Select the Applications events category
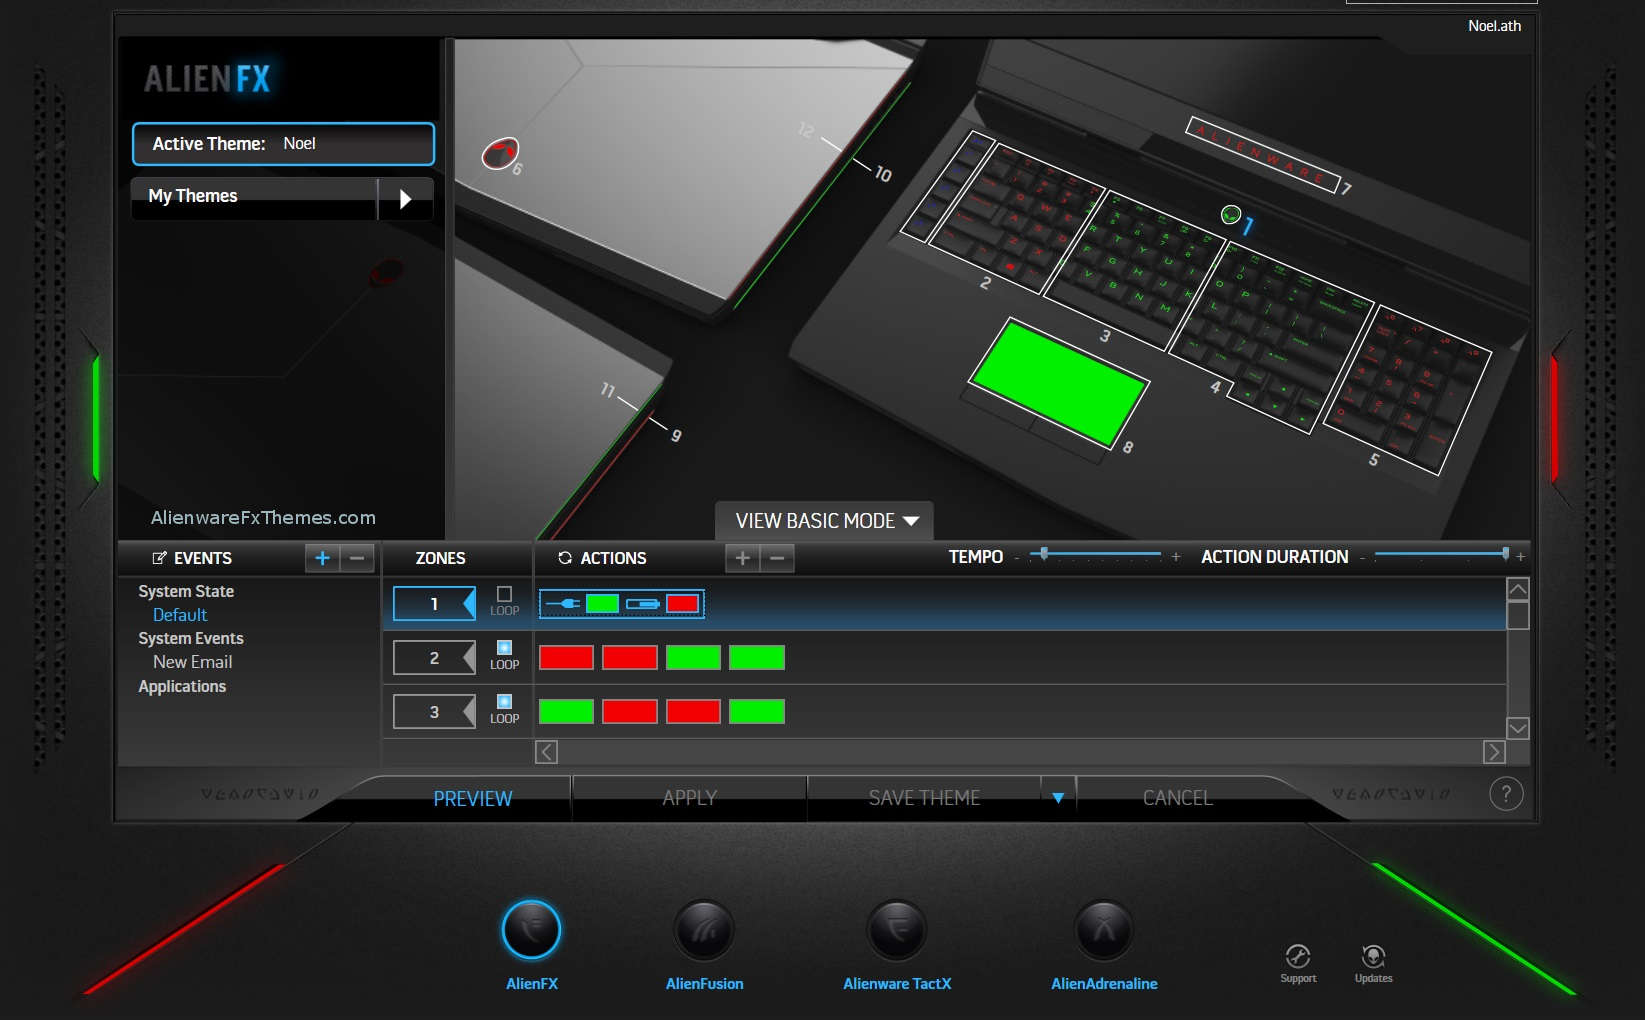Image resolution: width=1645 pixels, height=1020 pixels. pos(182,686)
